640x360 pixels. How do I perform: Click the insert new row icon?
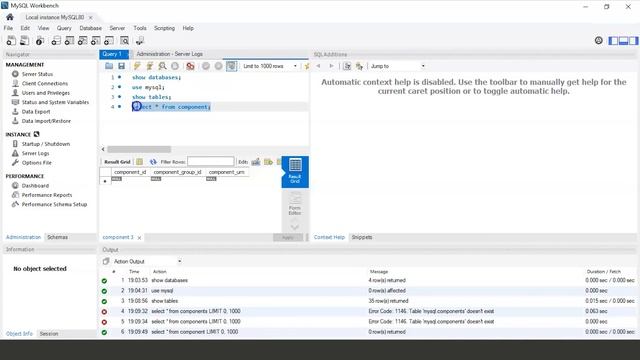pos(268,162)
